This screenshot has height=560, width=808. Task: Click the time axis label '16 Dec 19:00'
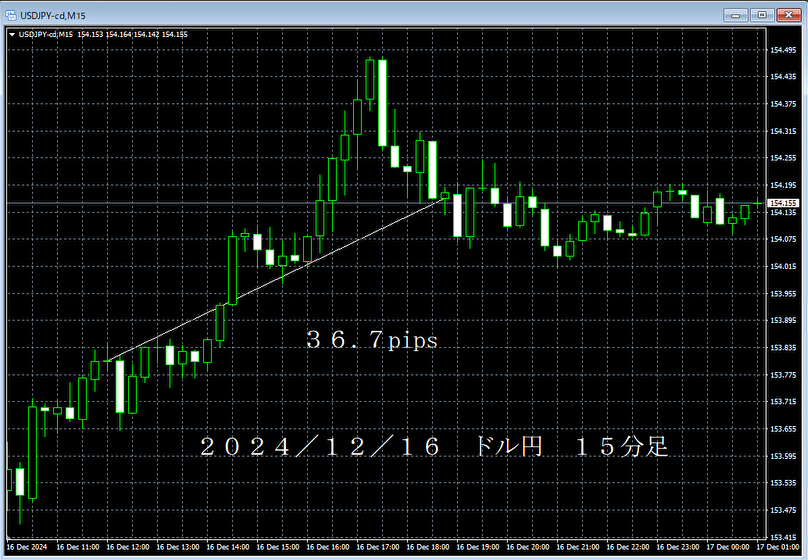coord(478,547)
